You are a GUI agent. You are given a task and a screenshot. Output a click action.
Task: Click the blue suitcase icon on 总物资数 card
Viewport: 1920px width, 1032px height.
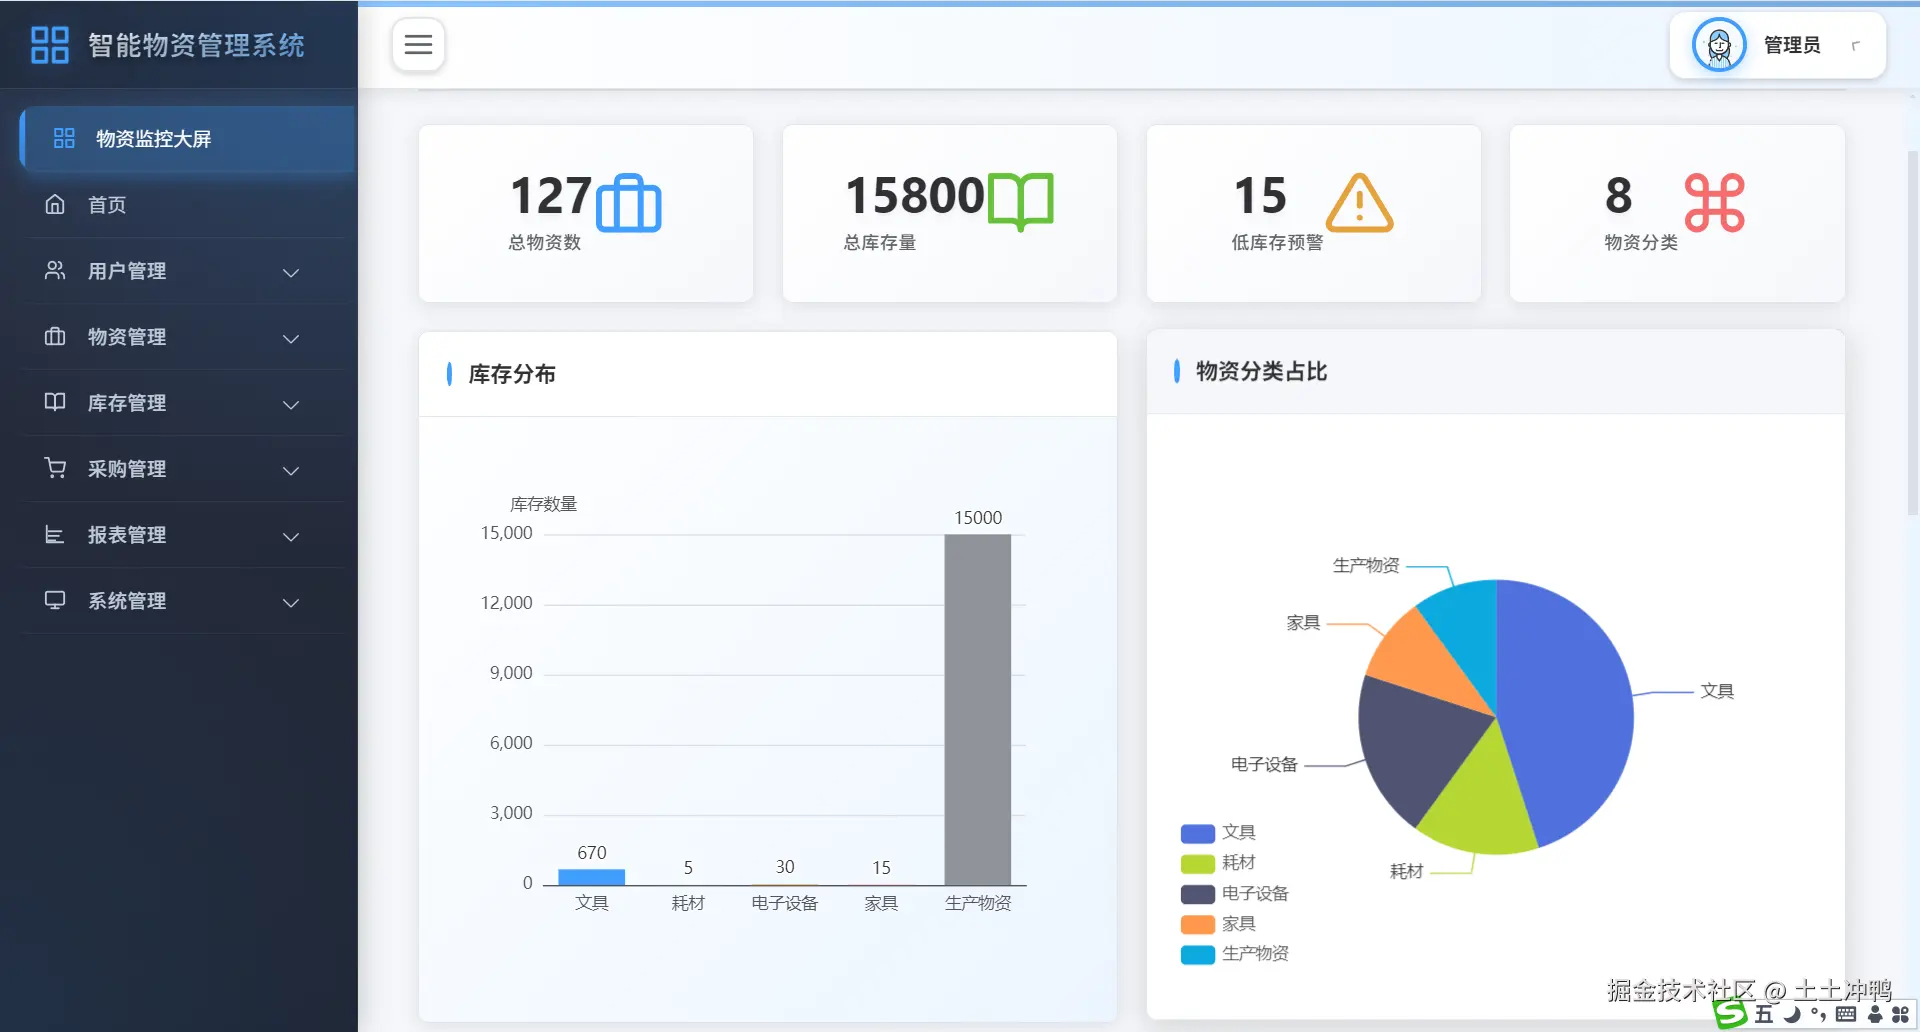pyautogui.click(x=628, y=203)
